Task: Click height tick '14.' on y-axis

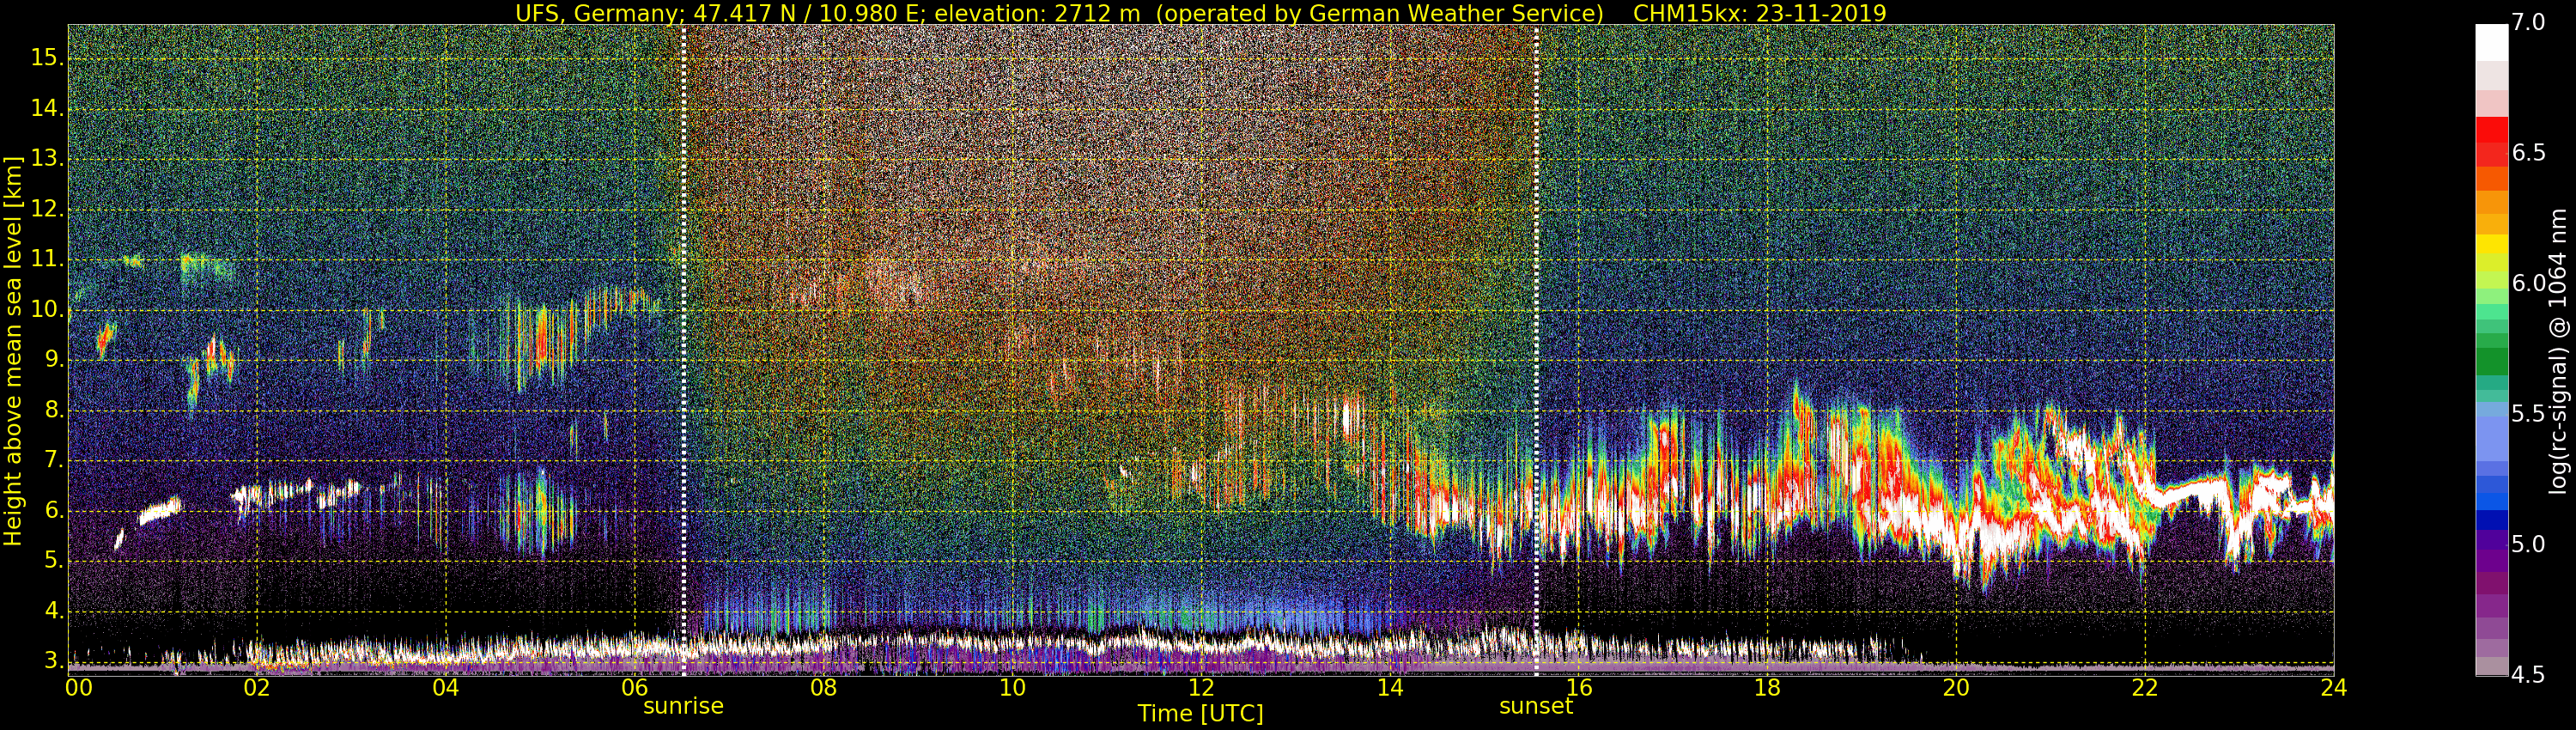Action: click(x=46, y=108)
